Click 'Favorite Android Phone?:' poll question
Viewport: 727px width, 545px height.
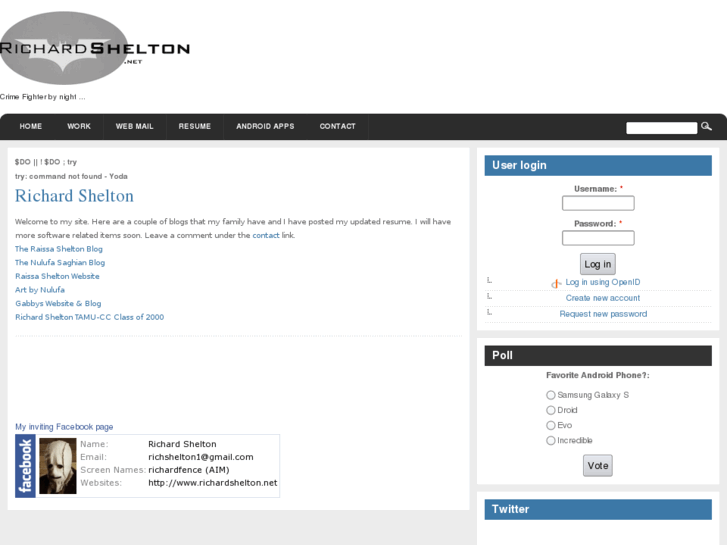pyautogui.click(x=598, y=375)
